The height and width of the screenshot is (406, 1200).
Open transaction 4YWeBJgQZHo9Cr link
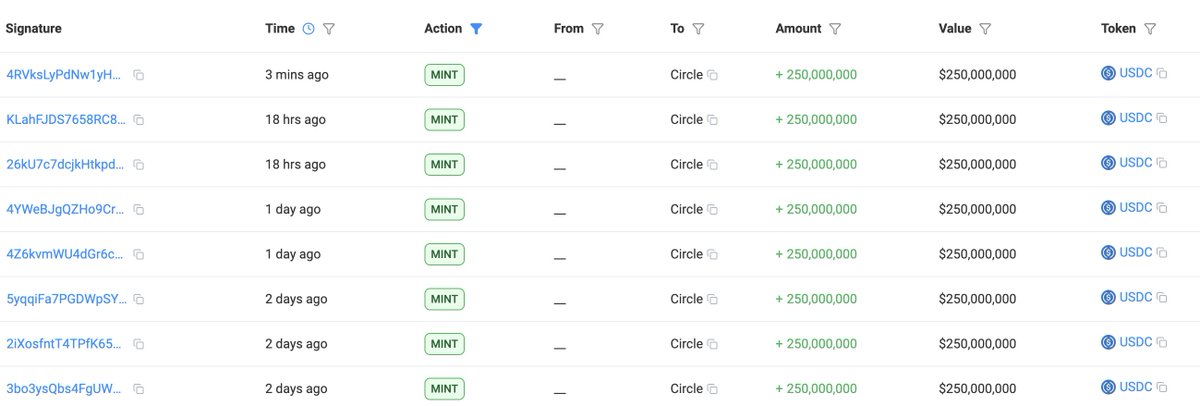(66, 209)
